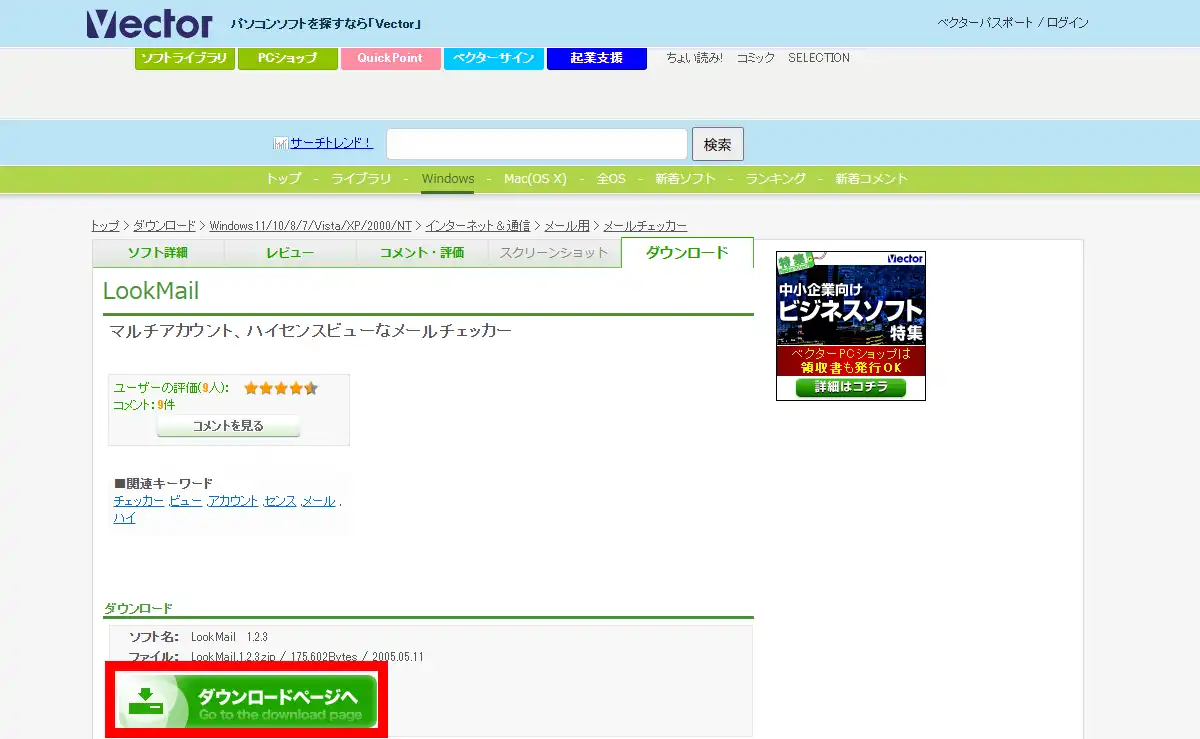Click the メールチェッカー breadcrumb link
Screen dimensions: 1200x739
tap(645, 226)
